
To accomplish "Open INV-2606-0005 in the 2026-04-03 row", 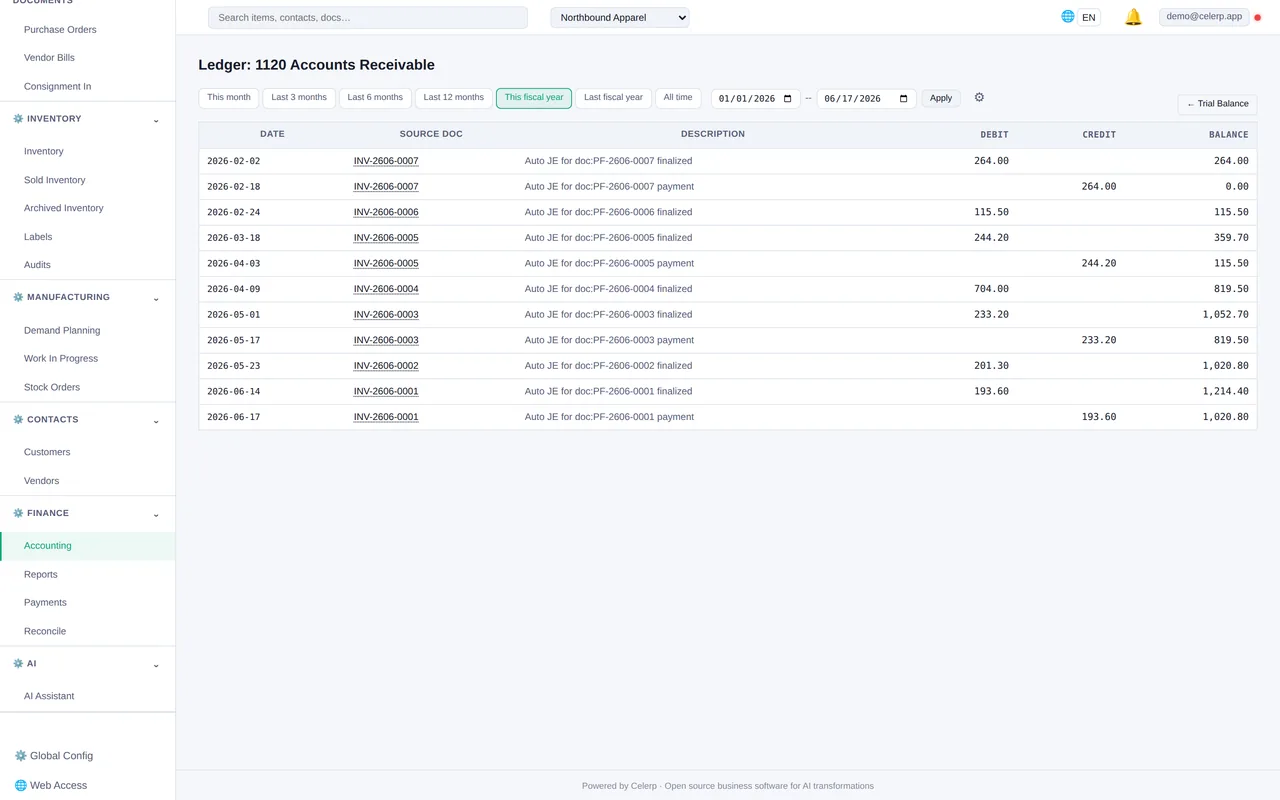I will pyautogui.click(x=386, y=264).
